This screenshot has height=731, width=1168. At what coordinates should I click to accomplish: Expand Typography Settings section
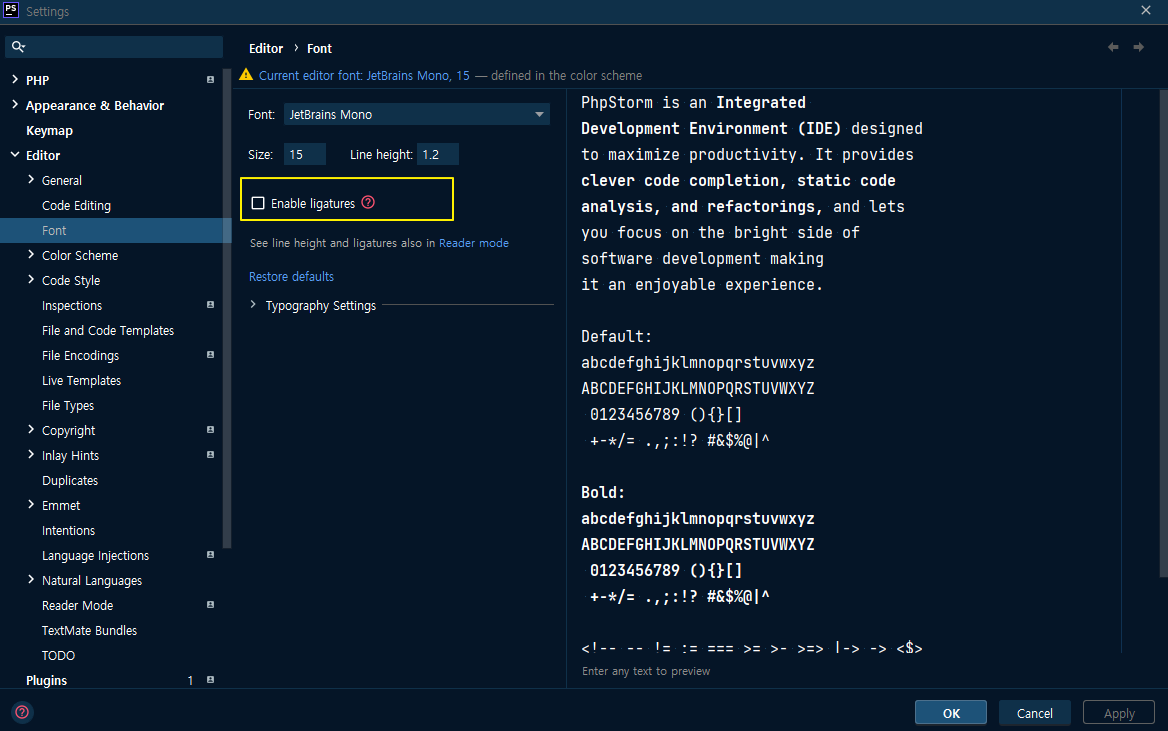[x=253, y=305]
